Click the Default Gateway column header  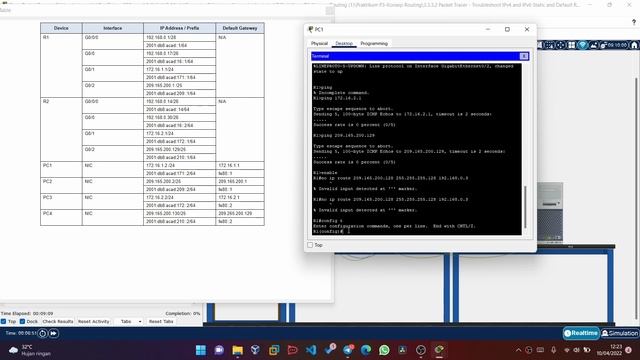coord(240,28)
